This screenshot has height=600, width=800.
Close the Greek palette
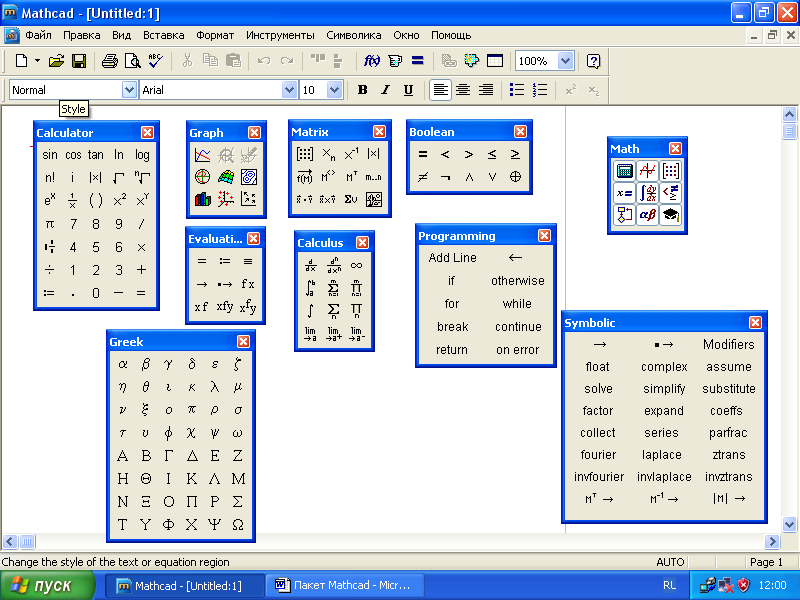point(243,341)
